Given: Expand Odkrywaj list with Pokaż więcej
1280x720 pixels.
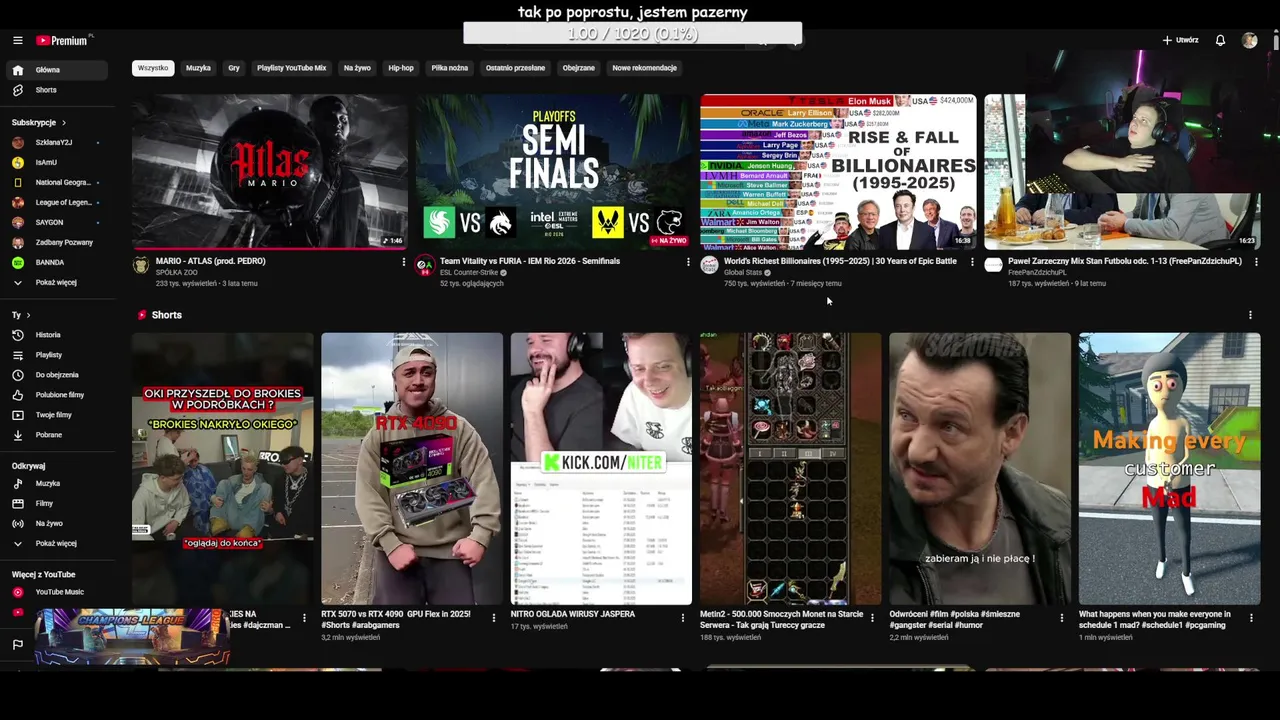Looking at the screenshot, I should tap(55, 543).
